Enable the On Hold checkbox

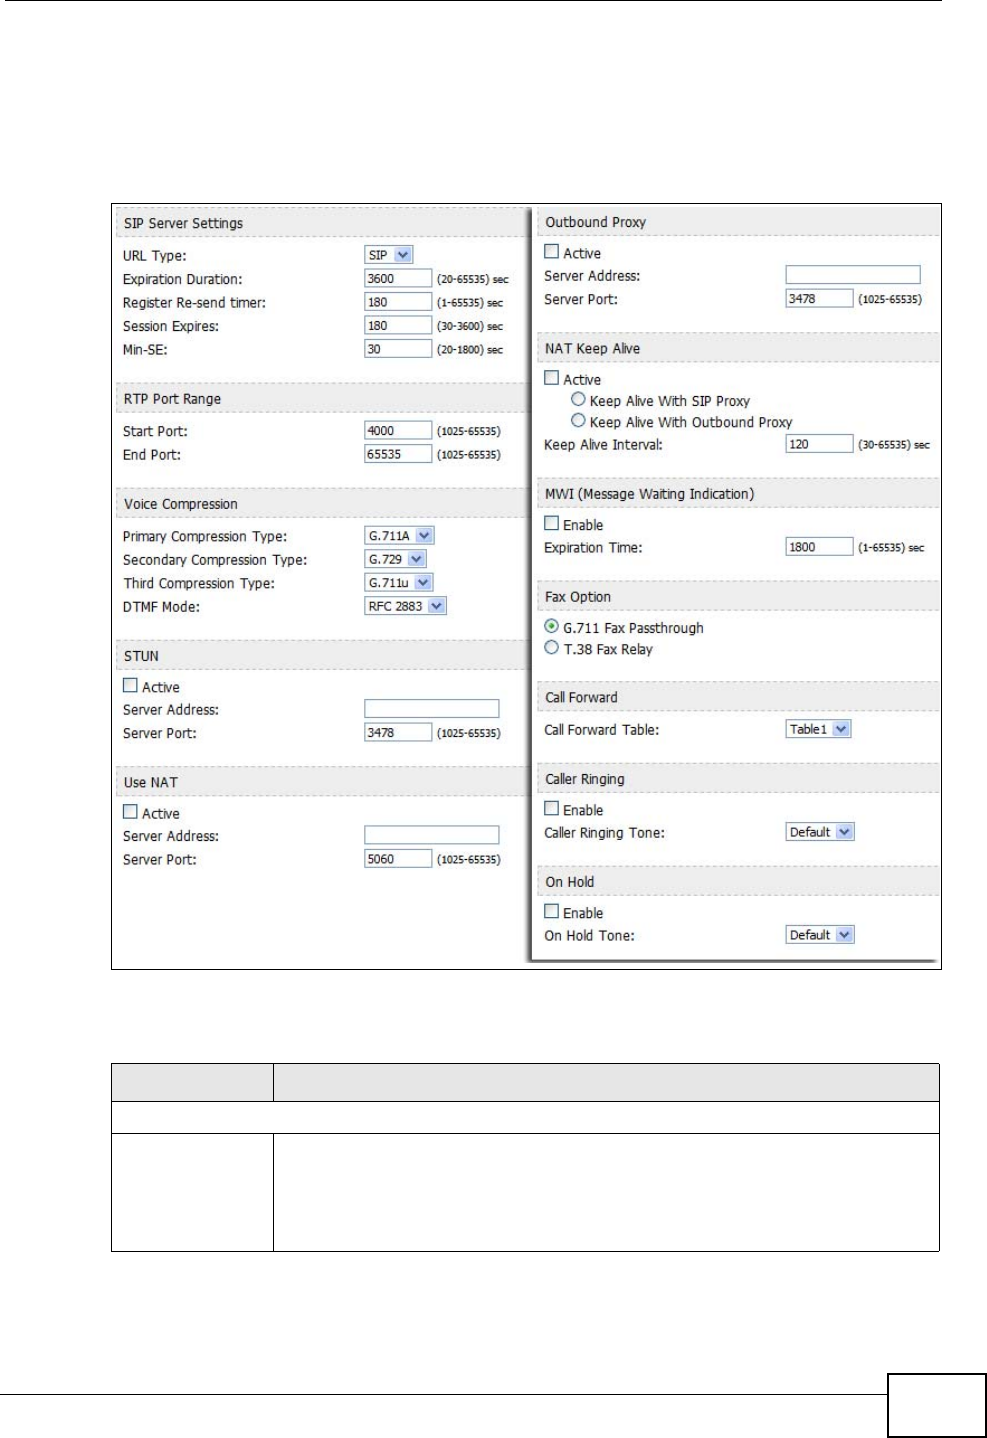point(551,911)
